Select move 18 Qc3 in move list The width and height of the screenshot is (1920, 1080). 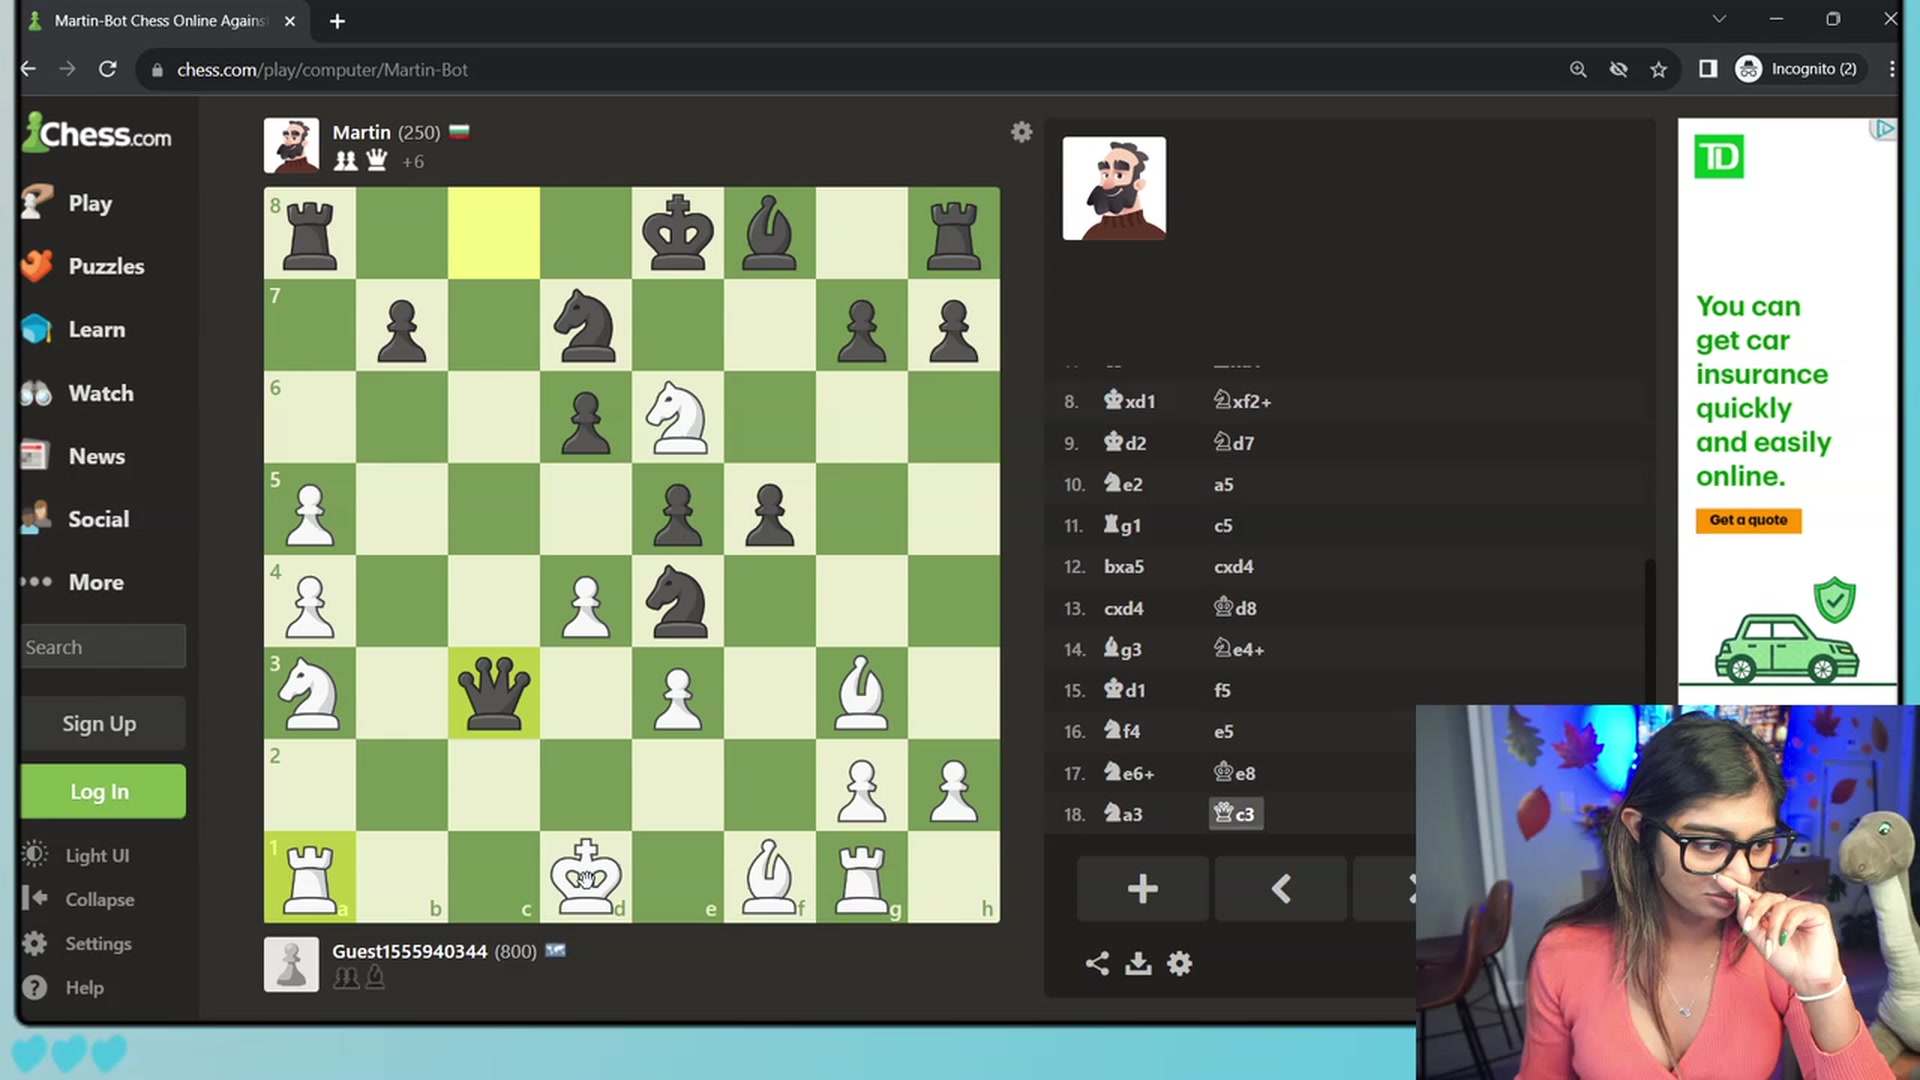[x=1236, y=814]
